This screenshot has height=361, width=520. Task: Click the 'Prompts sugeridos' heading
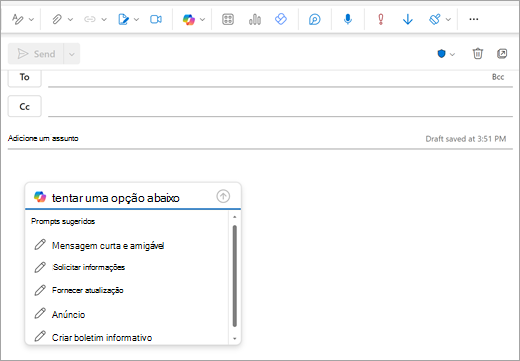tap(63, 221)
